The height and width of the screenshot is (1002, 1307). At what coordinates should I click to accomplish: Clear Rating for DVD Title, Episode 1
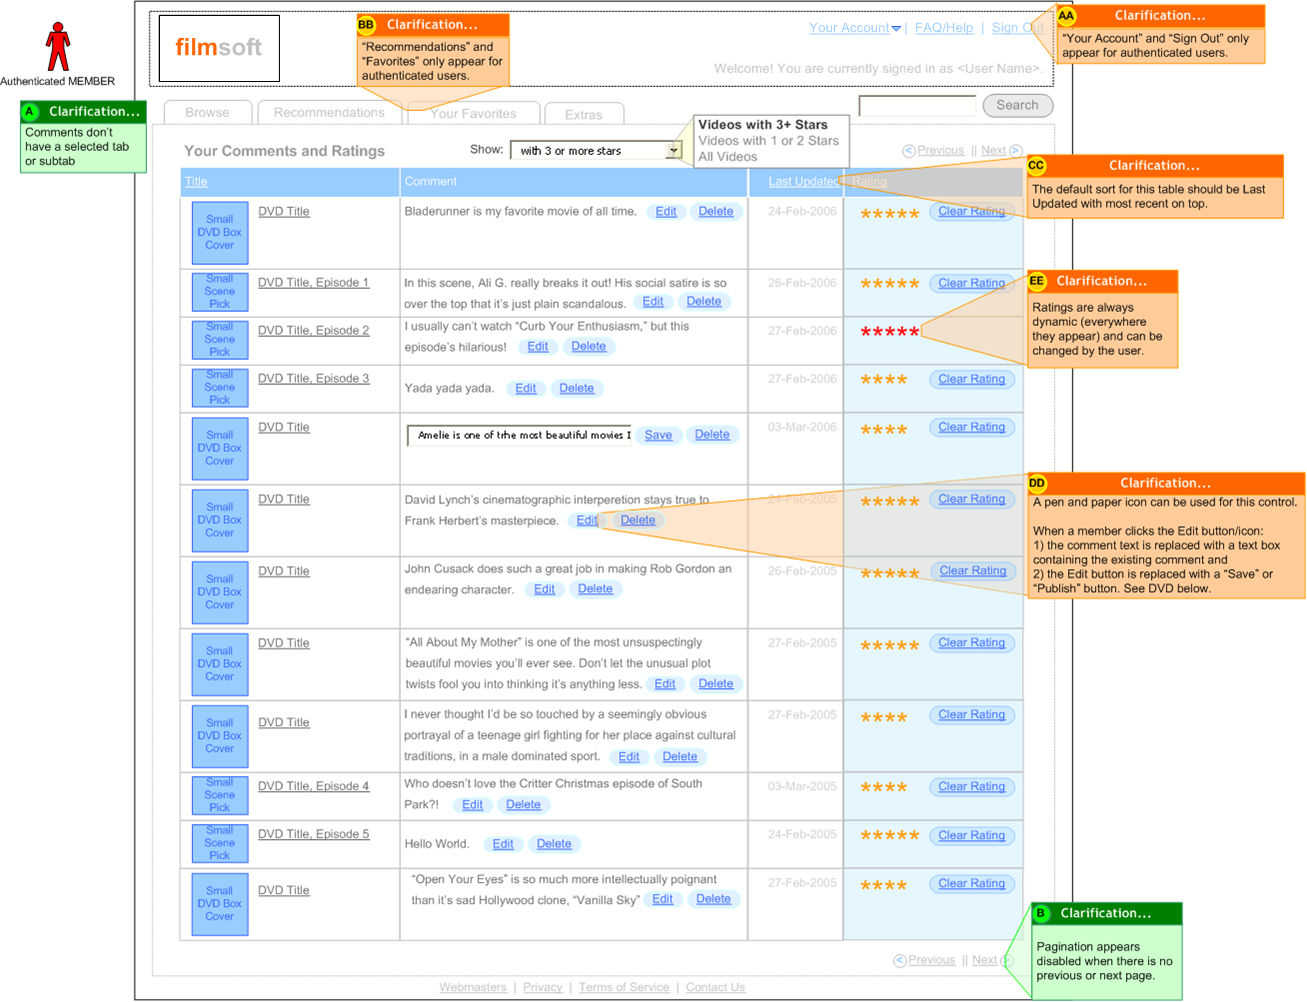tap(972, 284)
